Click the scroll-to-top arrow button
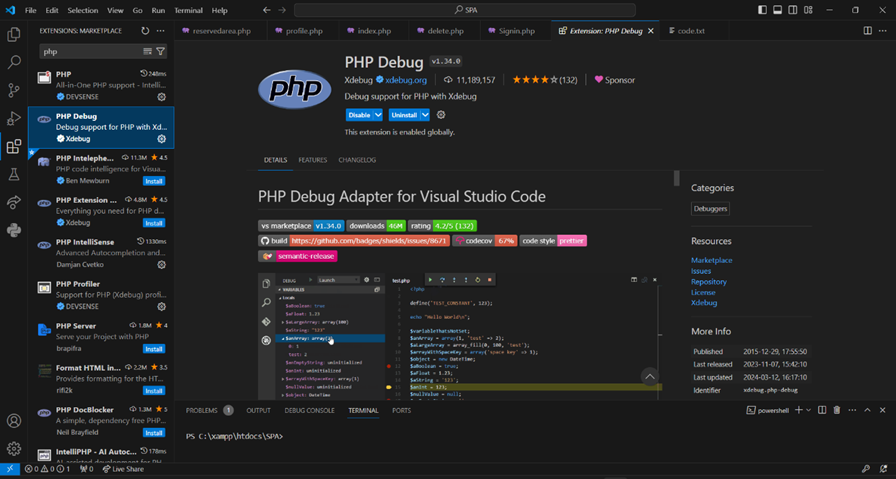Screen dimensions: 896x479 click(650, 377)
